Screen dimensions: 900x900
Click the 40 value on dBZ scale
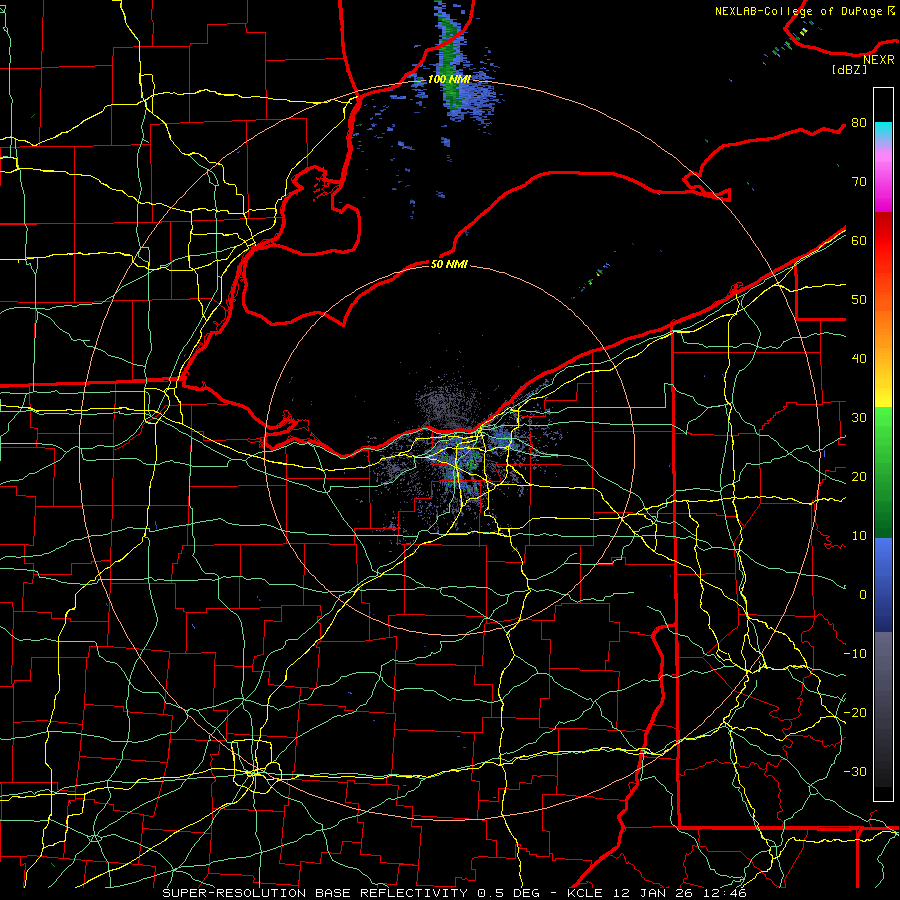click(x=859, y=359)
